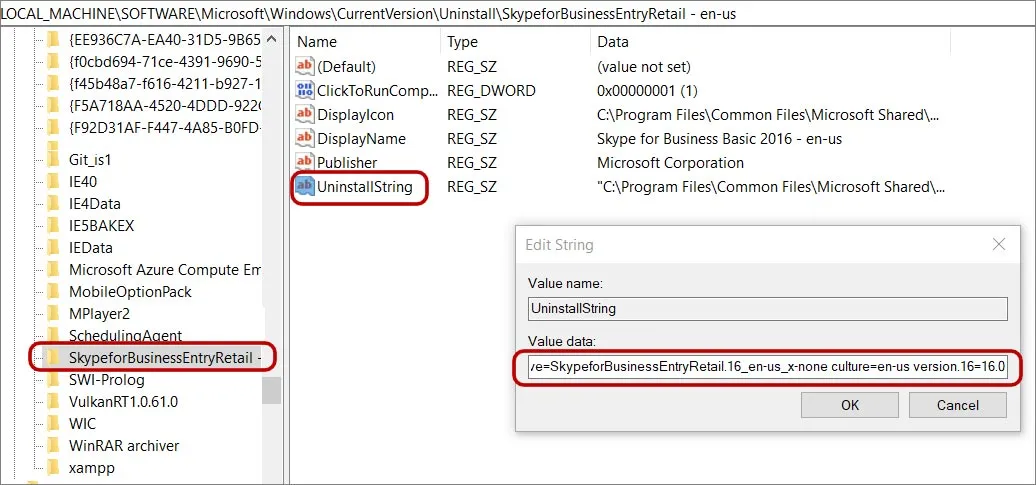Click the IE5BAKEX folder icon
This screenshot has width=1036, height=485.
54,225
